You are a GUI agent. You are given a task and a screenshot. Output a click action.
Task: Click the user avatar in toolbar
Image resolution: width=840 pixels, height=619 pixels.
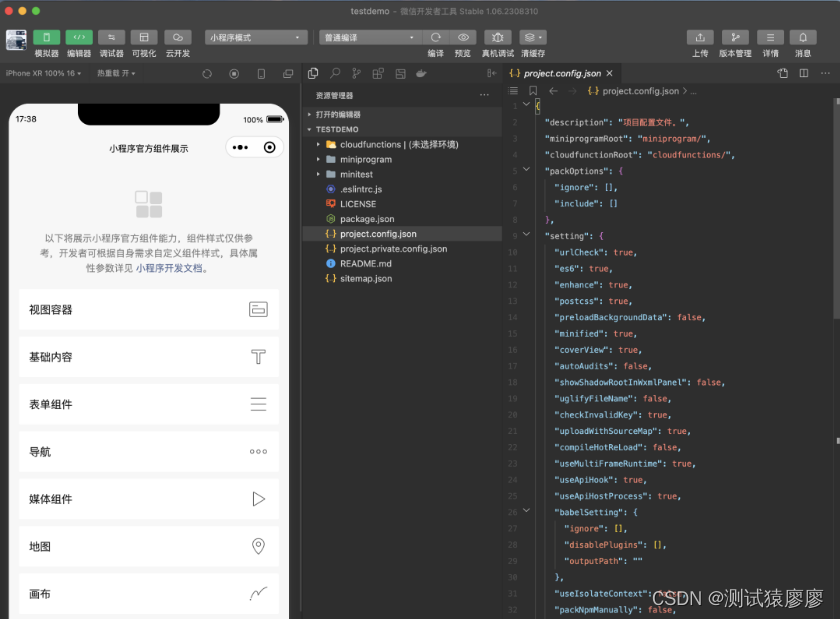point(16,40)
